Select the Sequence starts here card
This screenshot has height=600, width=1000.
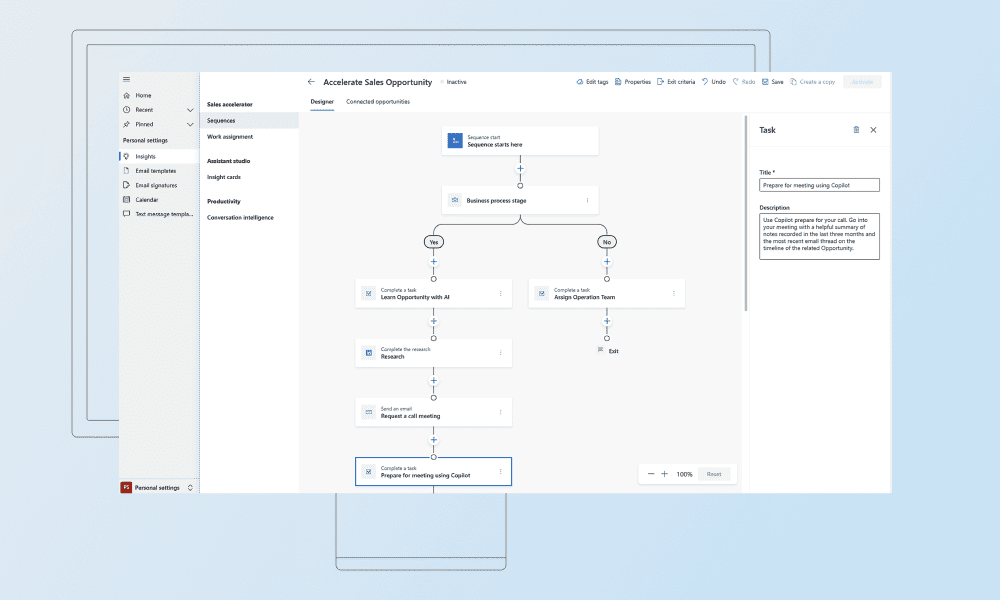click(520, 141)
